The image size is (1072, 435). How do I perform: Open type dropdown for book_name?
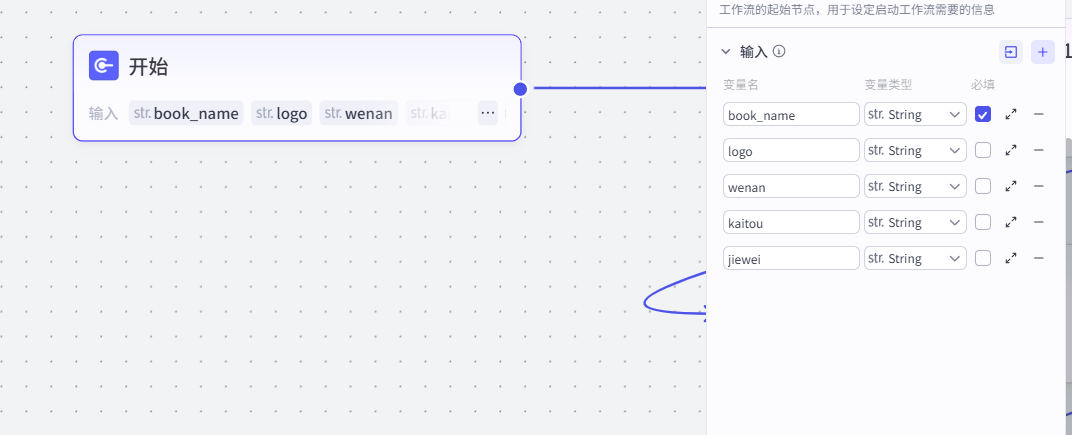coord(915,115)
